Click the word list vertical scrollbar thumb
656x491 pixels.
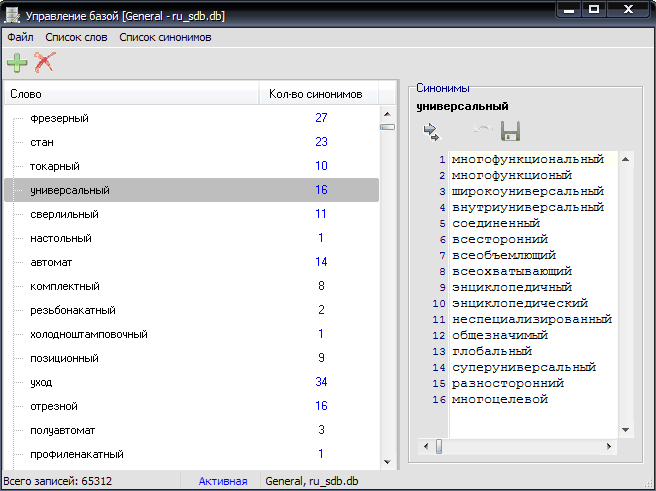coord(387,126)
